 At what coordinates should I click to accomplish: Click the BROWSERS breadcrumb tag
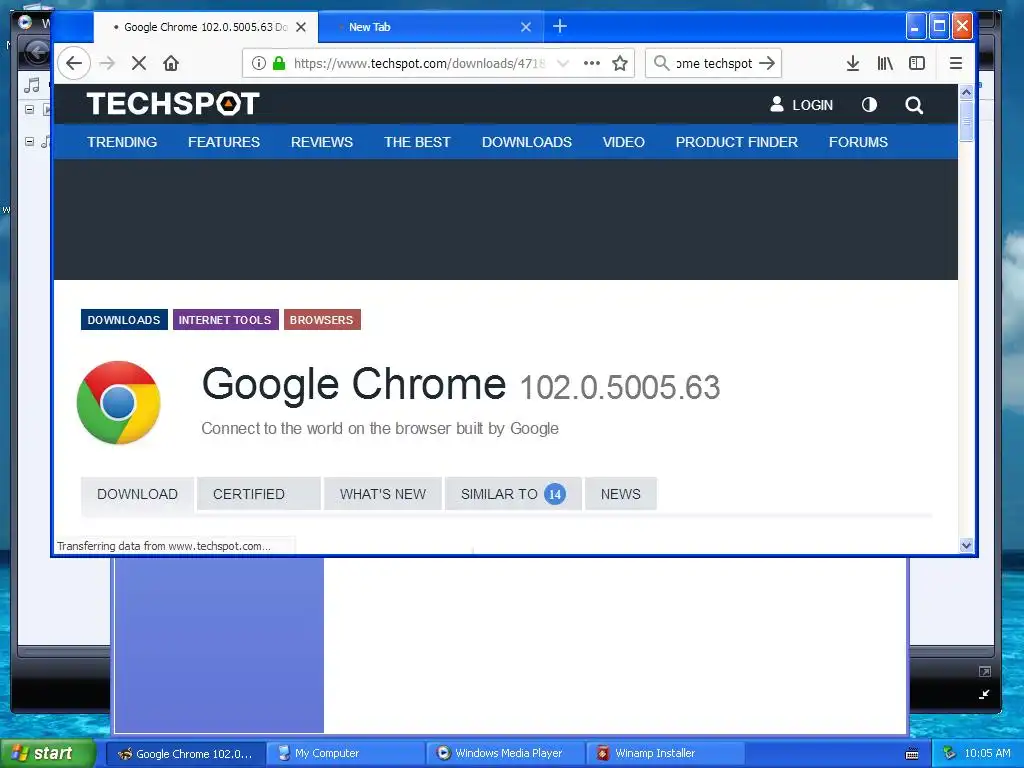pos(321,320)
